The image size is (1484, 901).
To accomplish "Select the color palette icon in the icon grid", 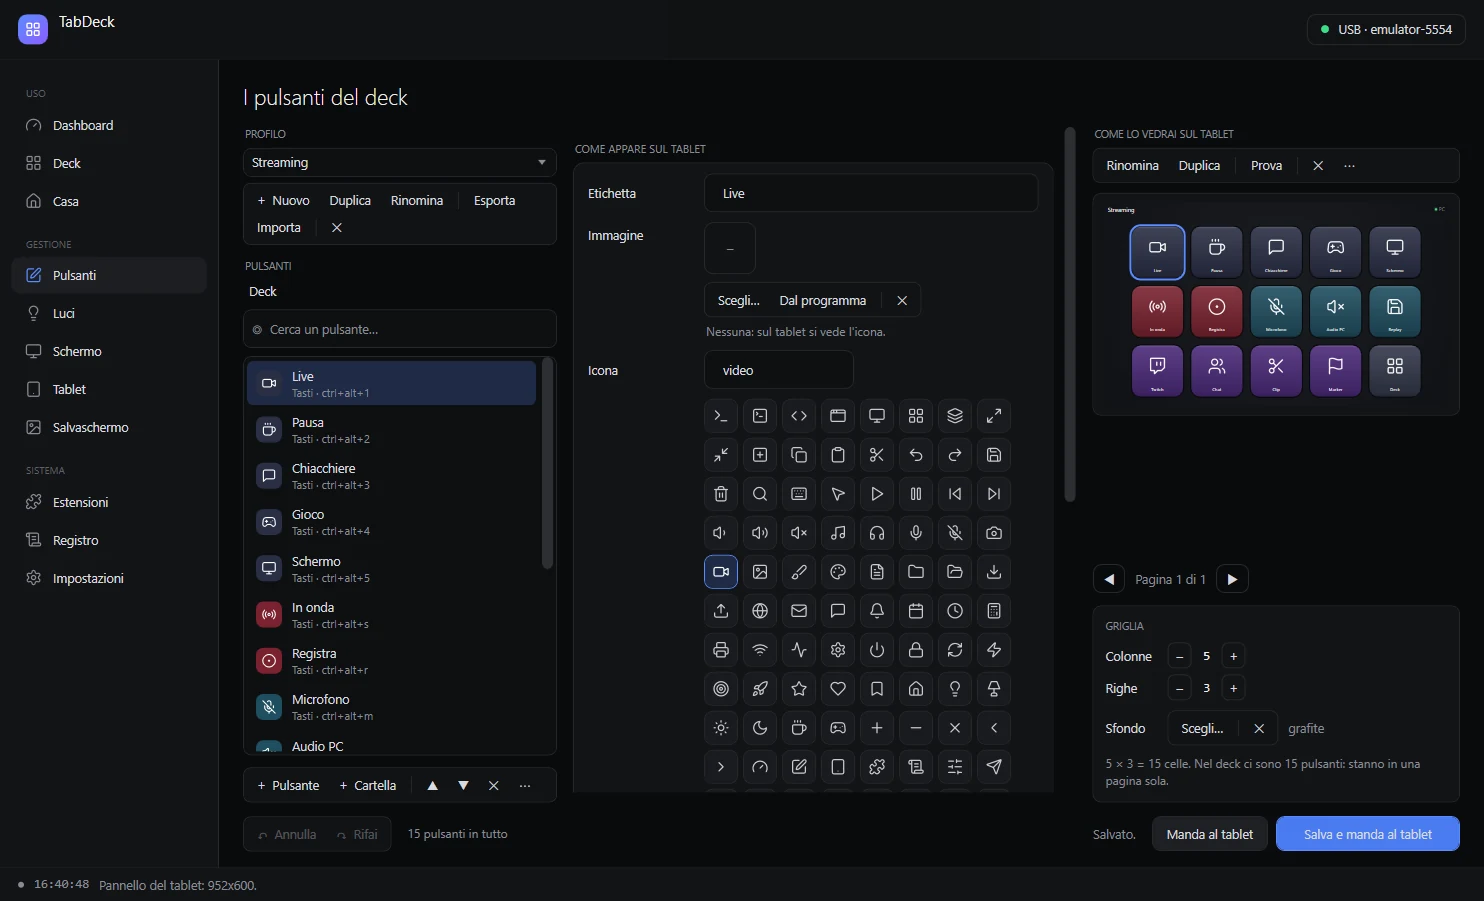I will (x=838, y=572).
